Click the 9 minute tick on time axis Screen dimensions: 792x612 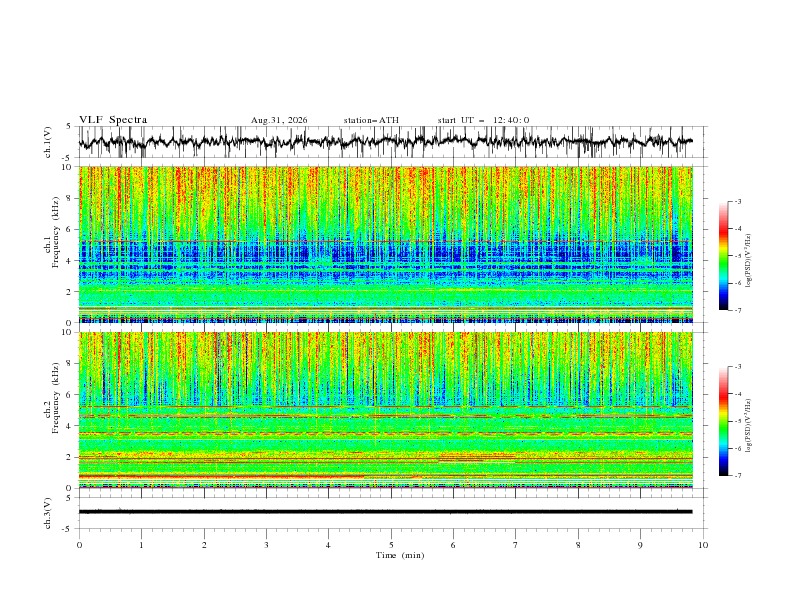point(640,545)
